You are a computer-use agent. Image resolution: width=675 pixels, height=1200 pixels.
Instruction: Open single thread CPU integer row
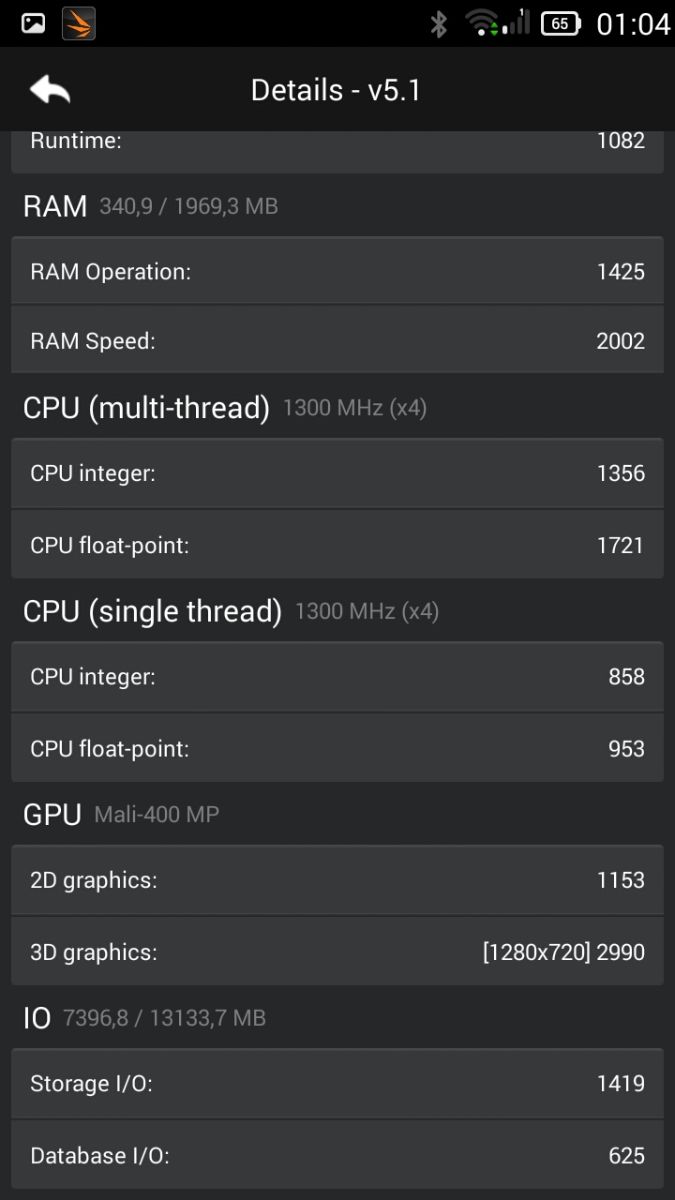(x=337, y=677)
